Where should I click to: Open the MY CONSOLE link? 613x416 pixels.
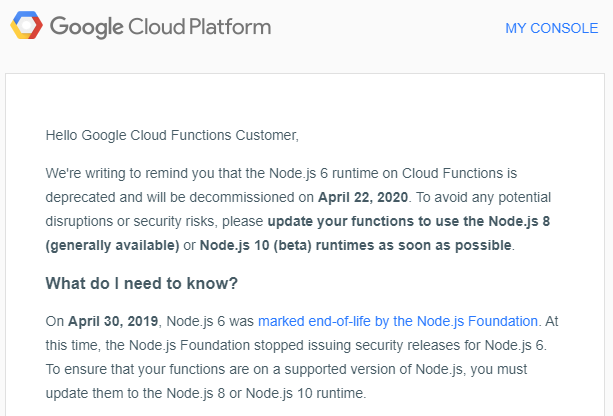[x=552, y=28]
